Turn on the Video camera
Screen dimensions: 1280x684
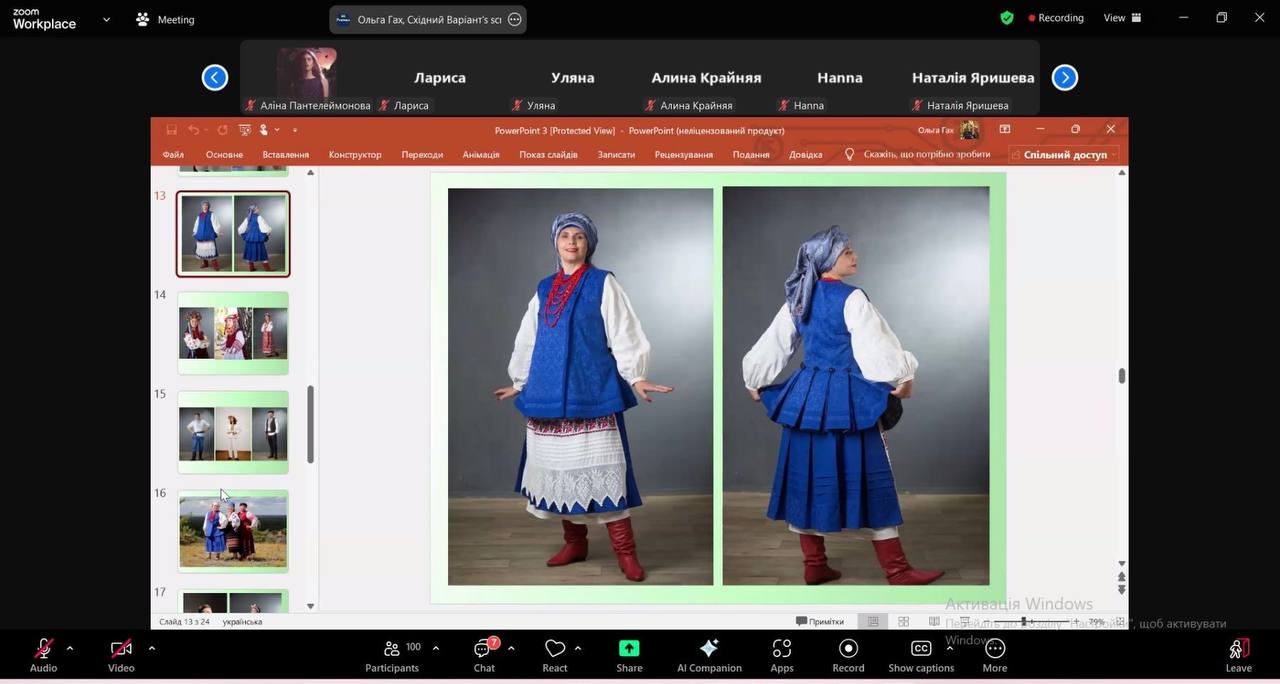coord(121,650)
